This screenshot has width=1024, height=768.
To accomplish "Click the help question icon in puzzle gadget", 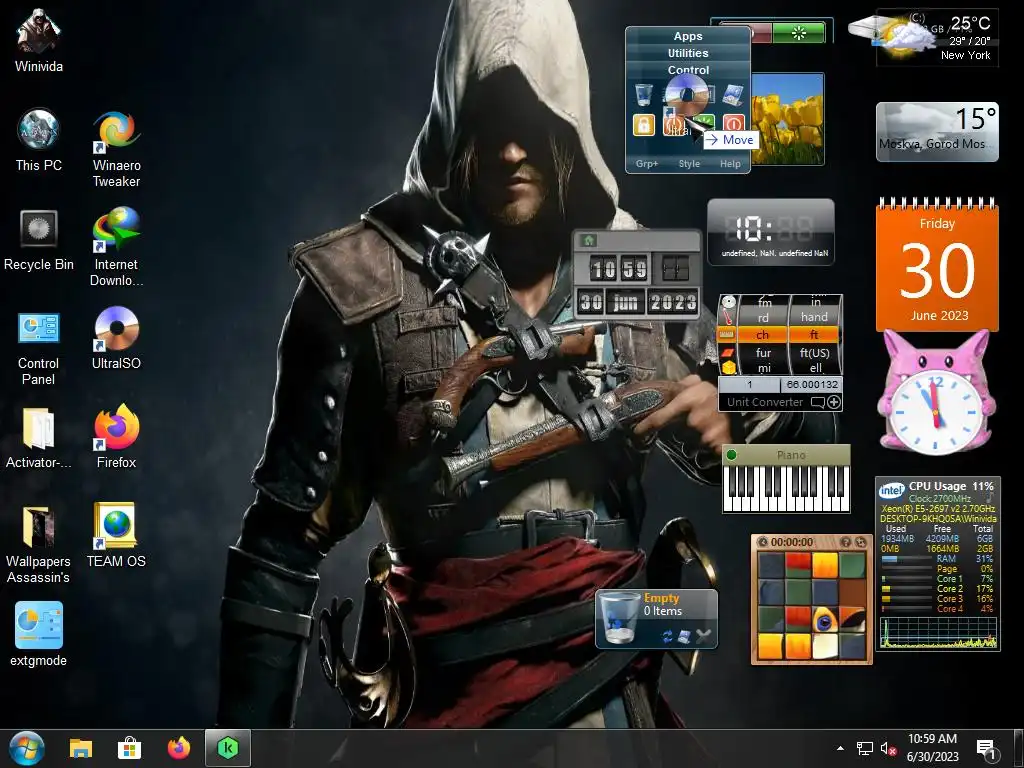I will (x=846, y=542).
